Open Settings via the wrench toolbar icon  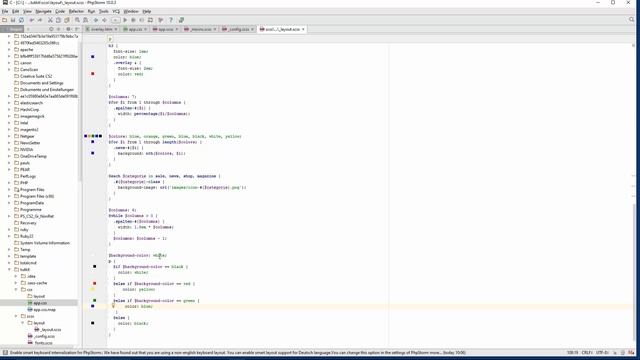click(161, 20)
